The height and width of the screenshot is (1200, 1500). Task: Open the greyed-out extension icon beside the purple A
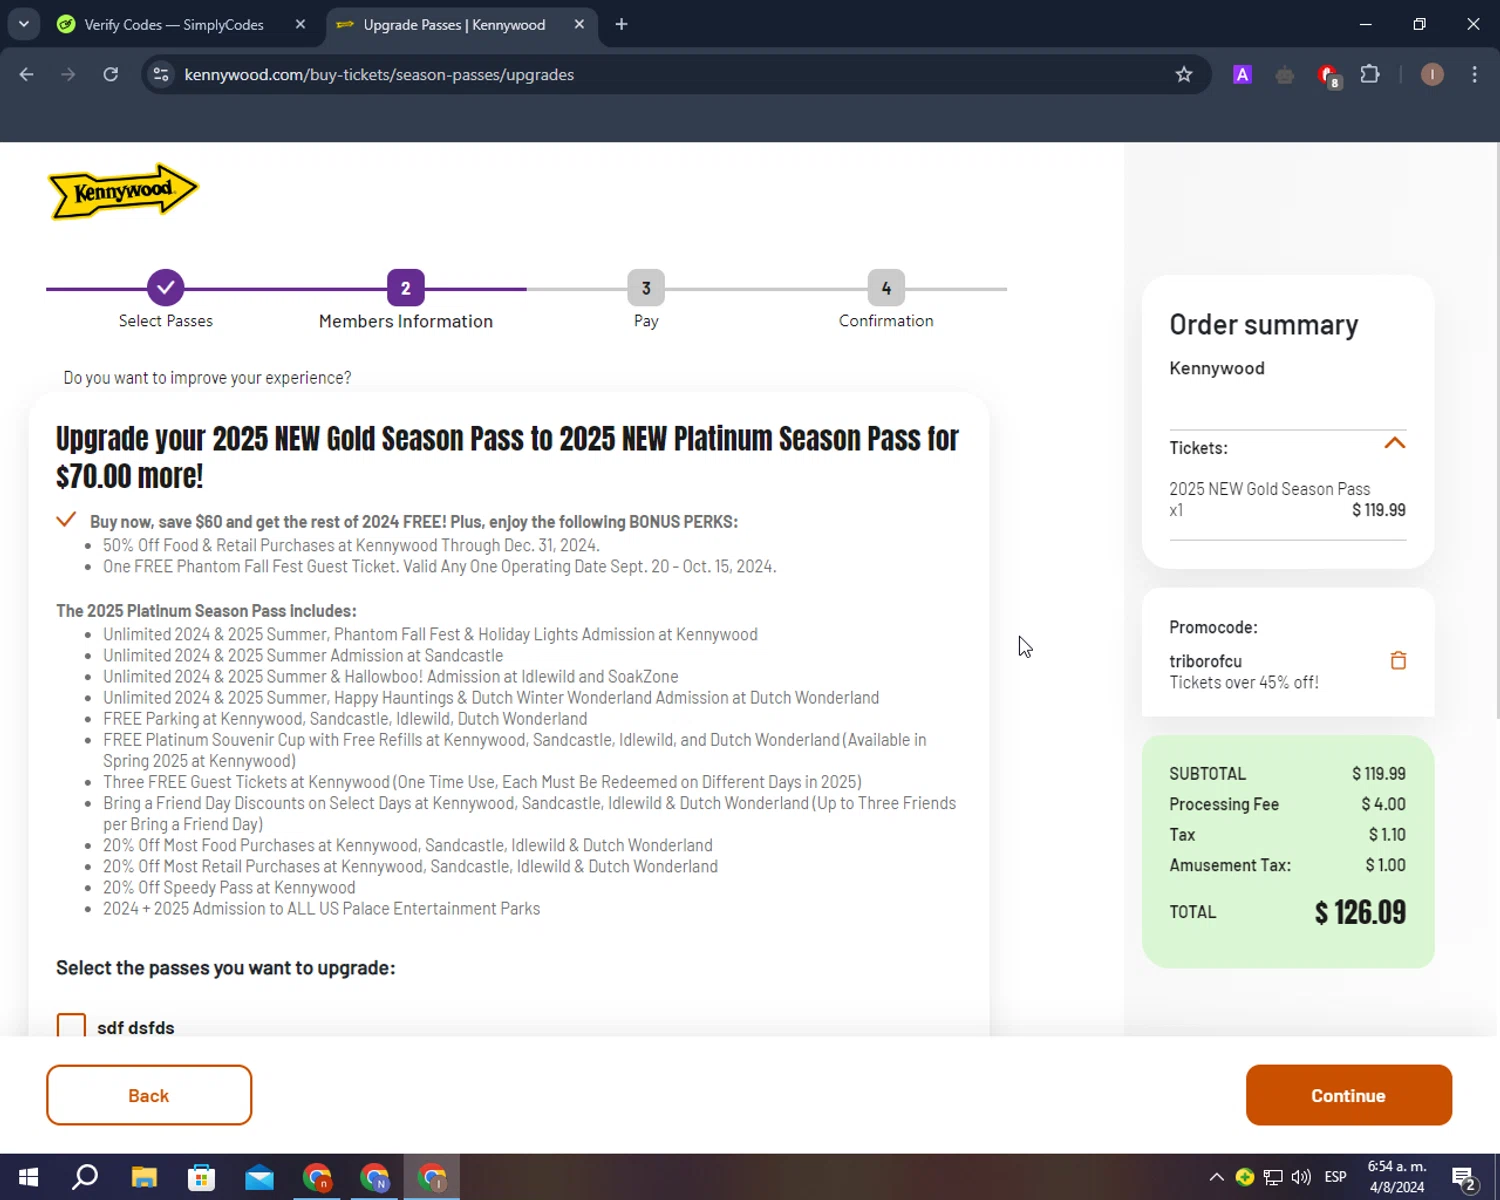[1285, 74]
